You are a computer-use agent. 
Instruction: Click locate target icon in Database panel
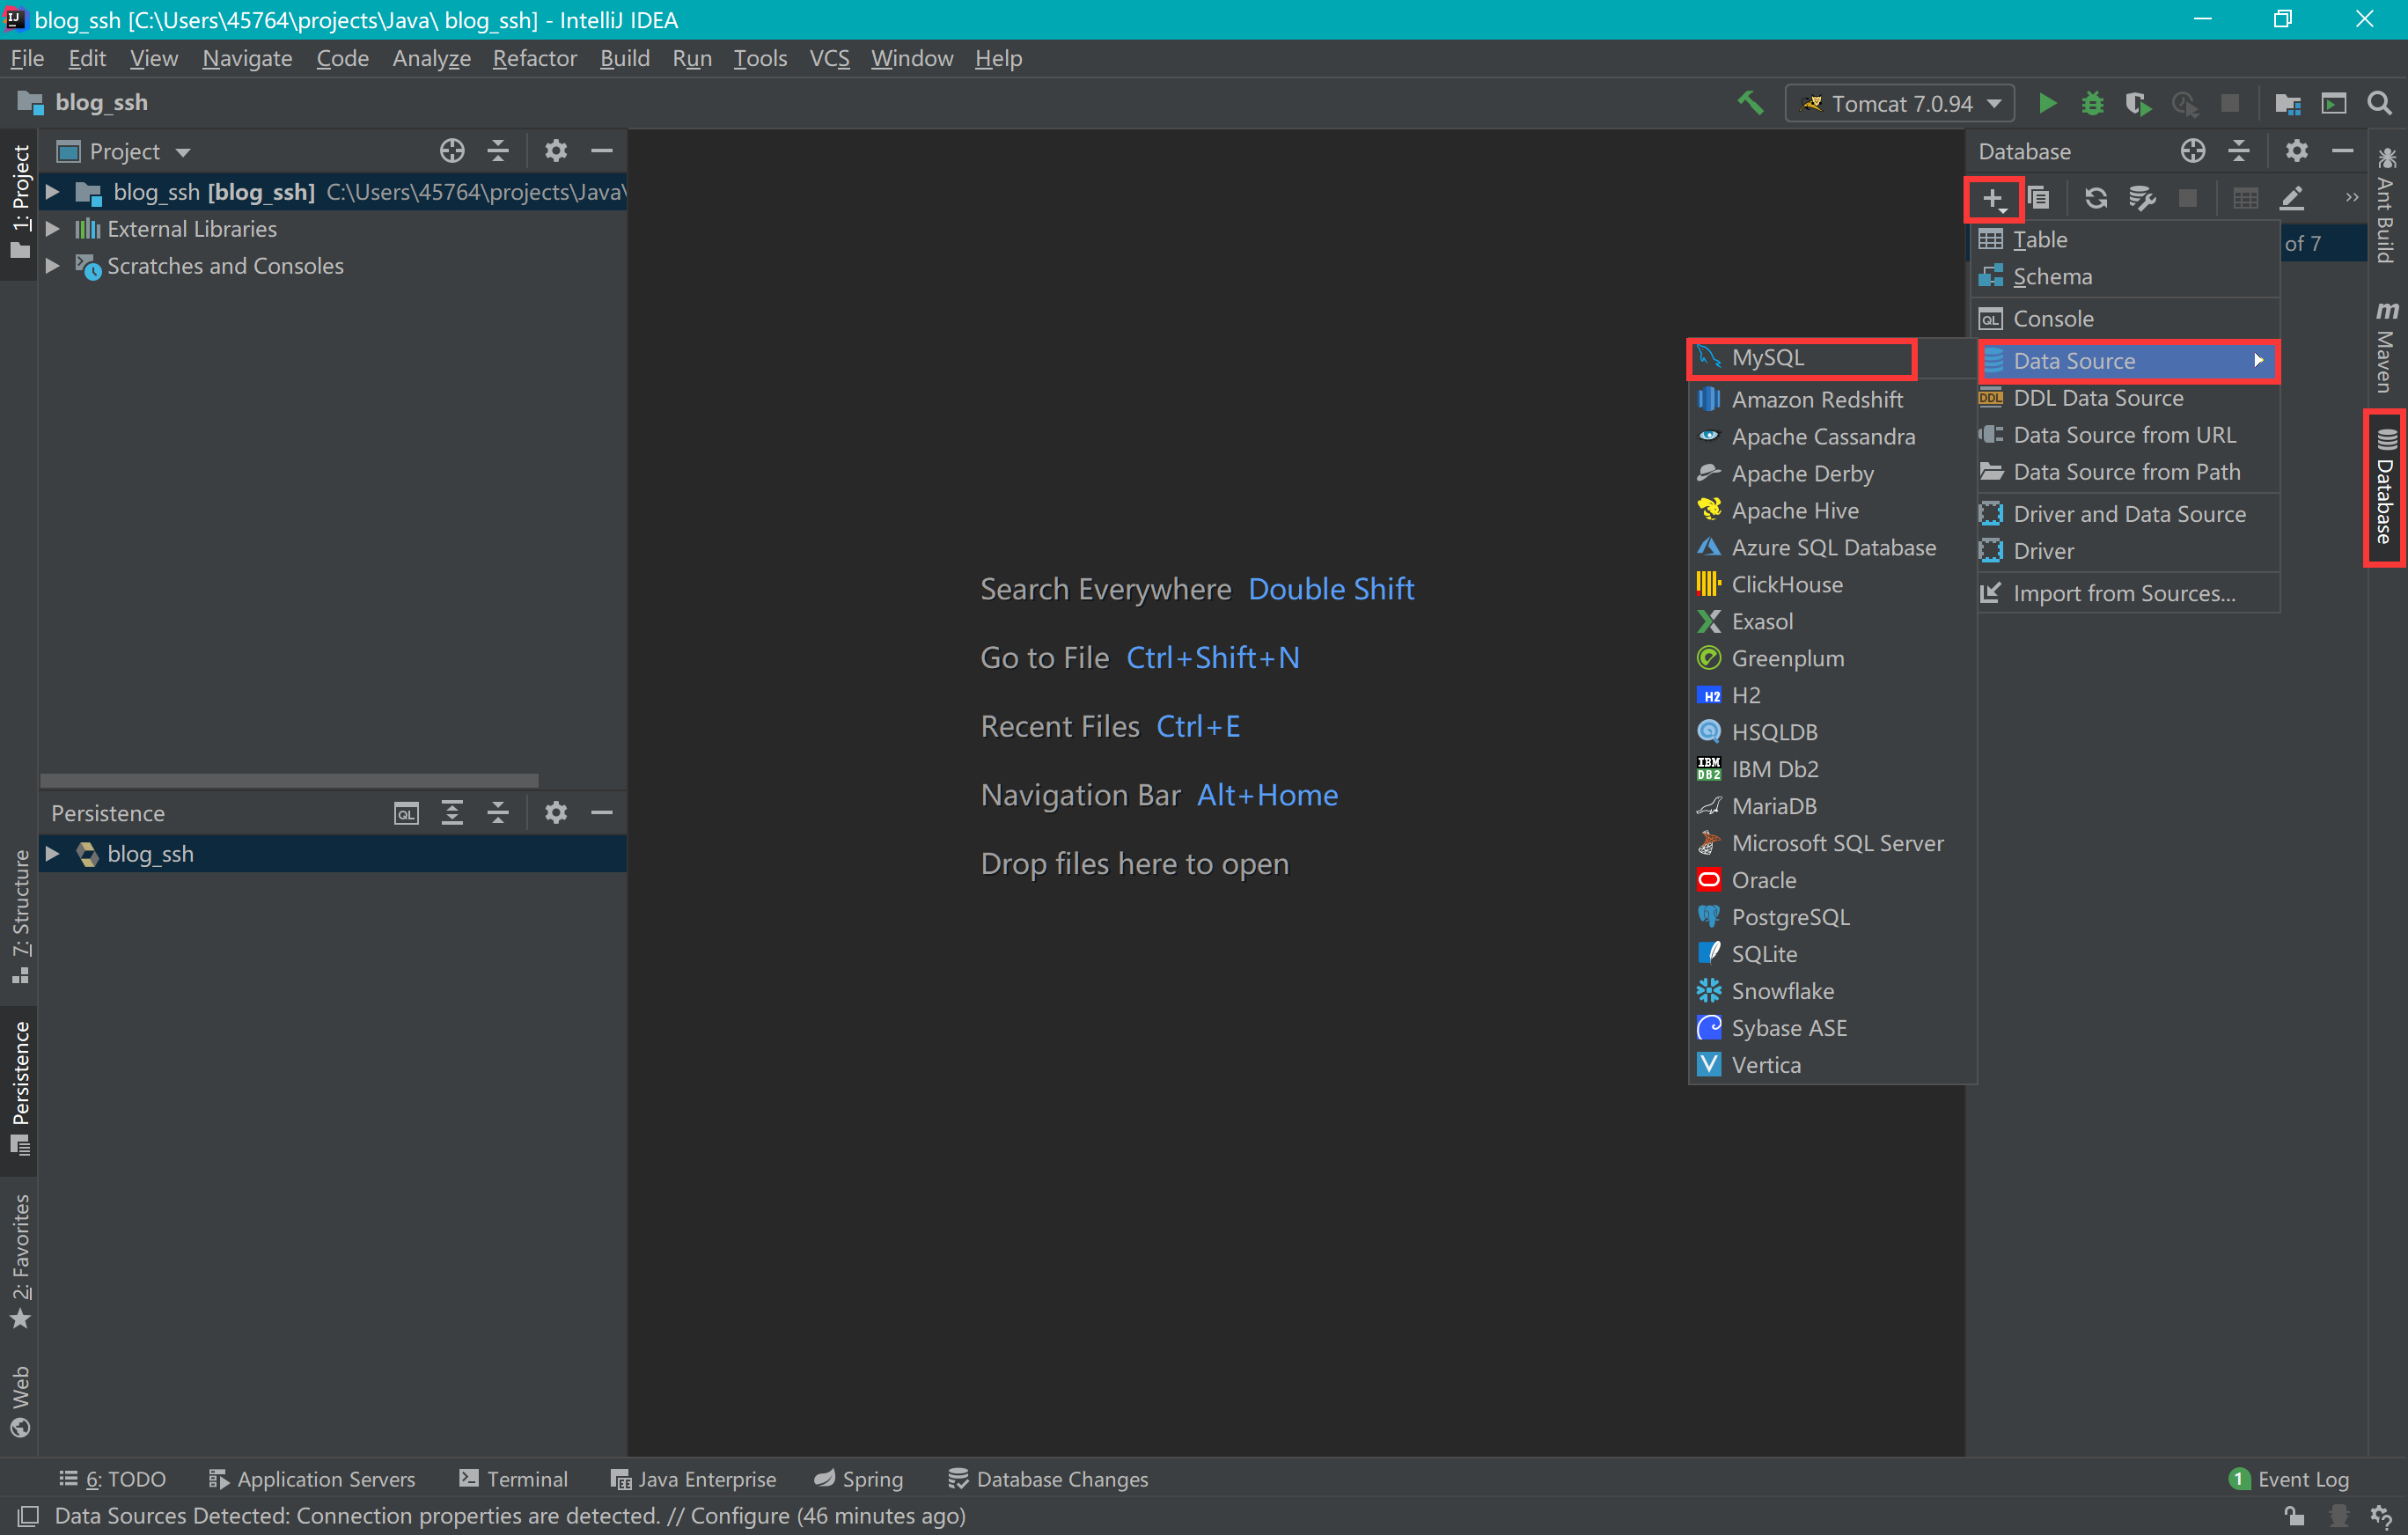click(x=2193, y=151)
